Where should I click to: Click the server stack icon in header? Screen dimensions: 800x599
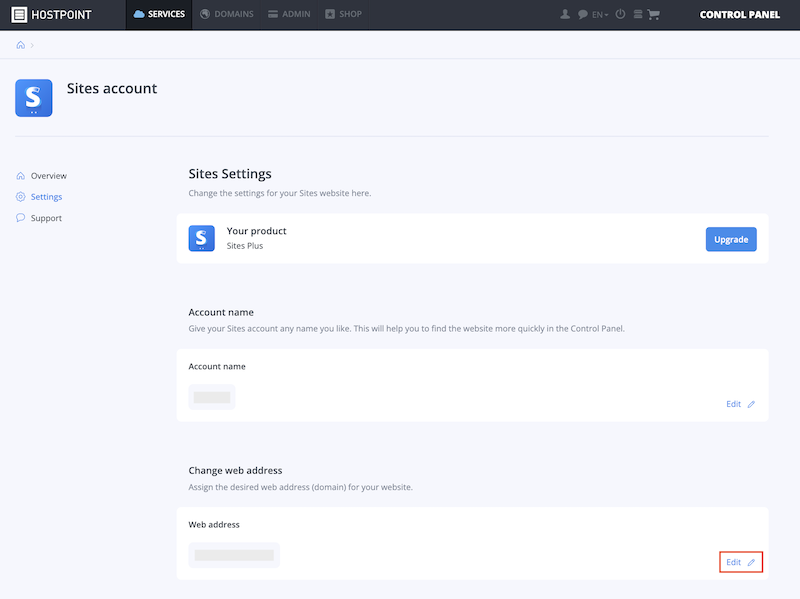pyautogui.click(x=638, y=14)
